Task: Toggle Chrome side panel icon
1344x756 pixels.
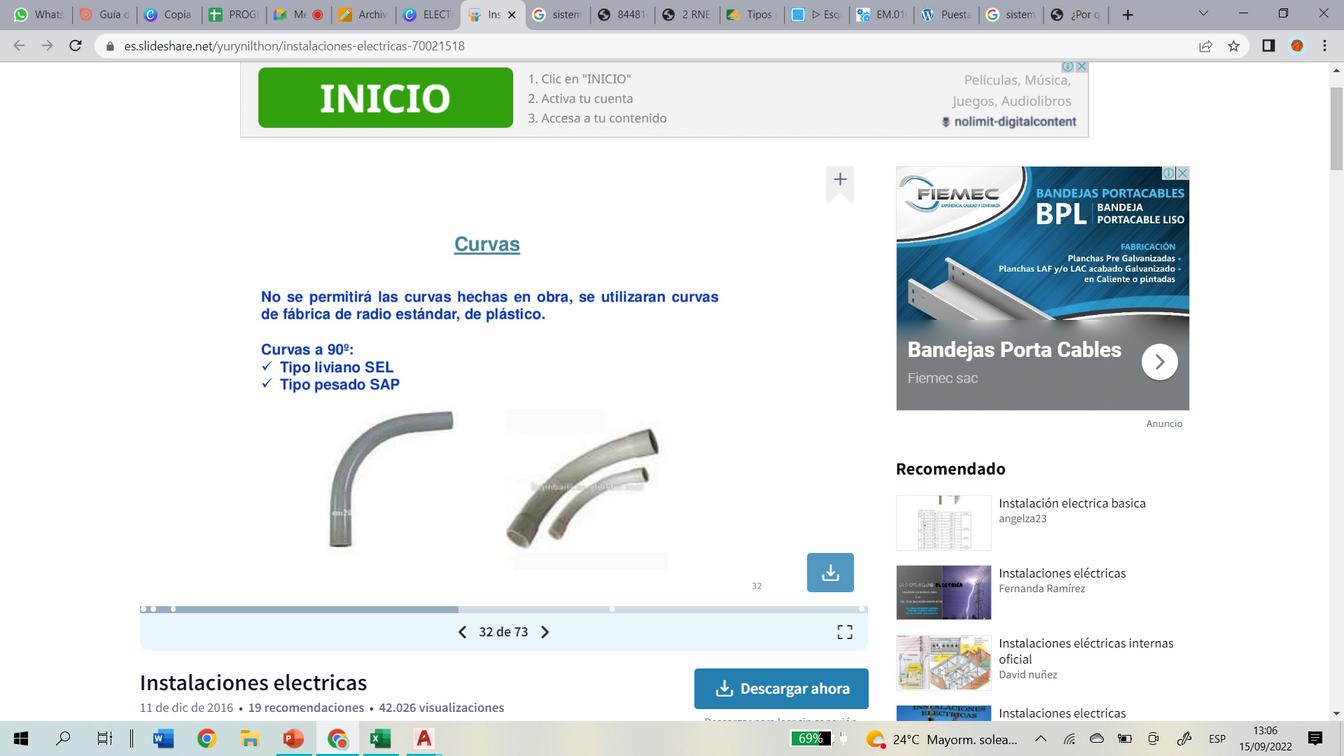Action: pos(1268,46)
